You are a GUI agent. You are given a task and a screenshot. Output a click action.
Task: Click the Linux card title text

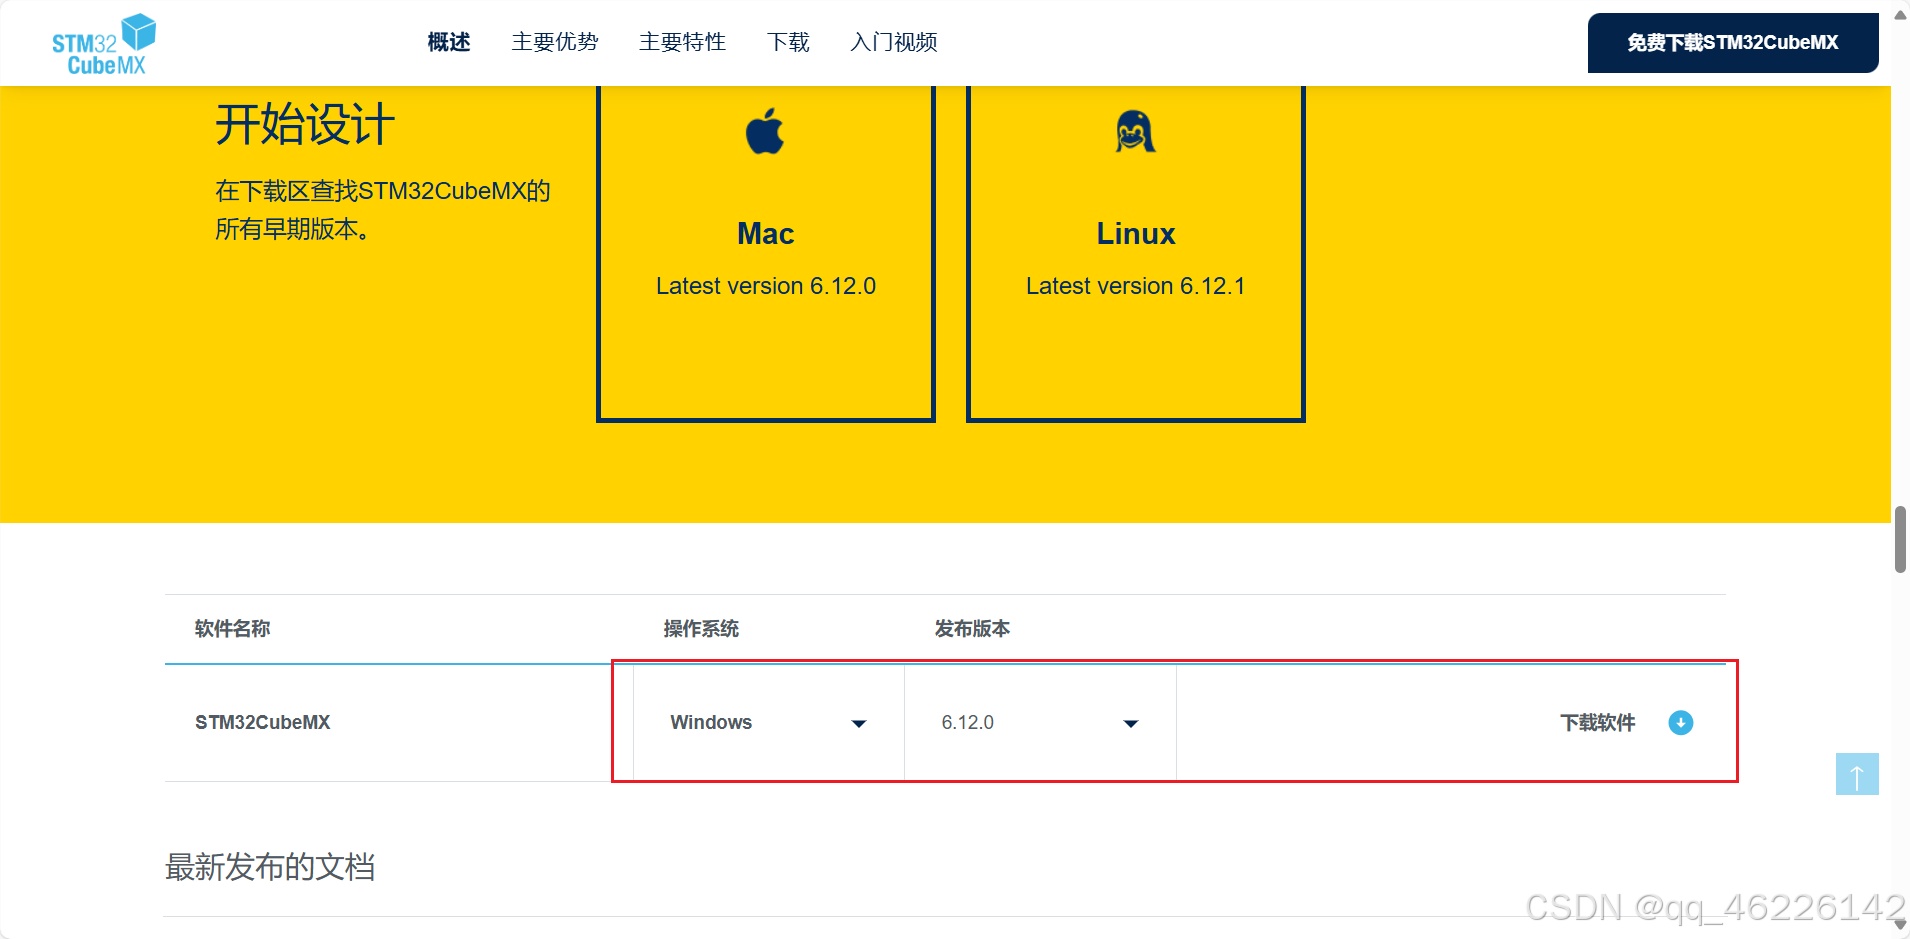(1136, 234)
